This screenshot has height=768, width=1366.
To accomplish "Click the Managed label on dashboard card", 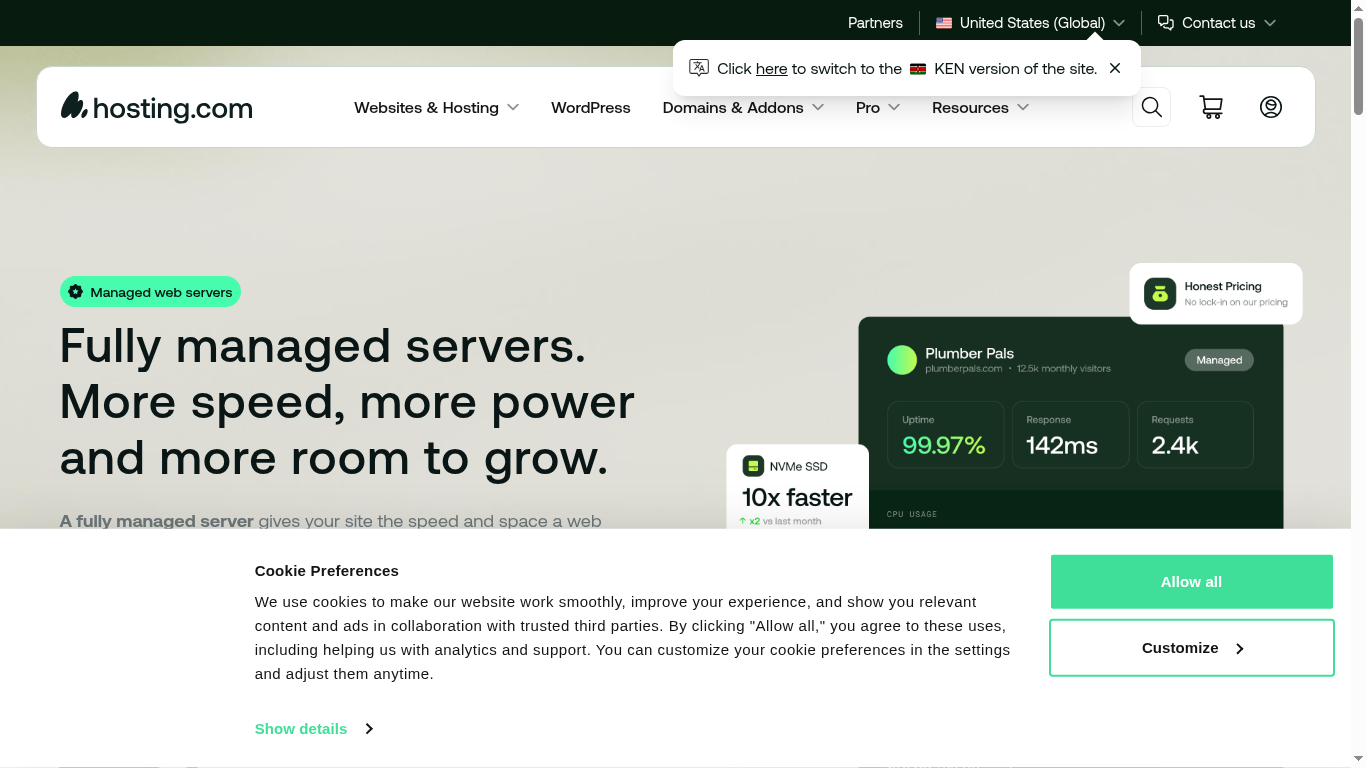I will point(1219,360).
